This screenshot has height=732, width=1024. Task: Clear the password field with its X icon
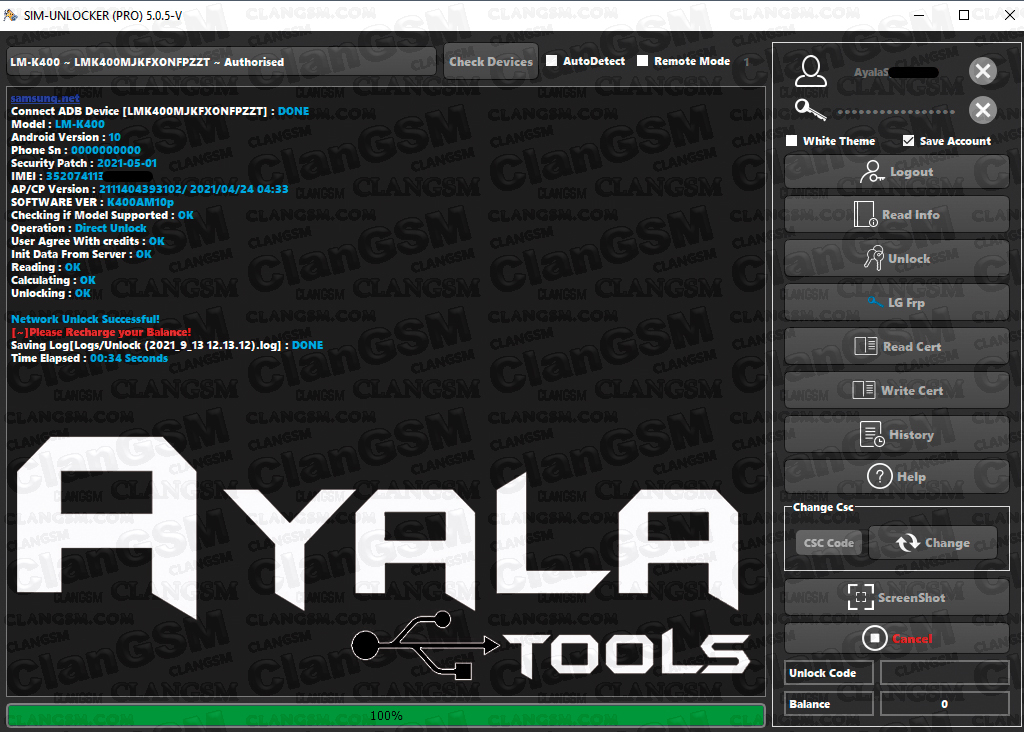(983, 110)
